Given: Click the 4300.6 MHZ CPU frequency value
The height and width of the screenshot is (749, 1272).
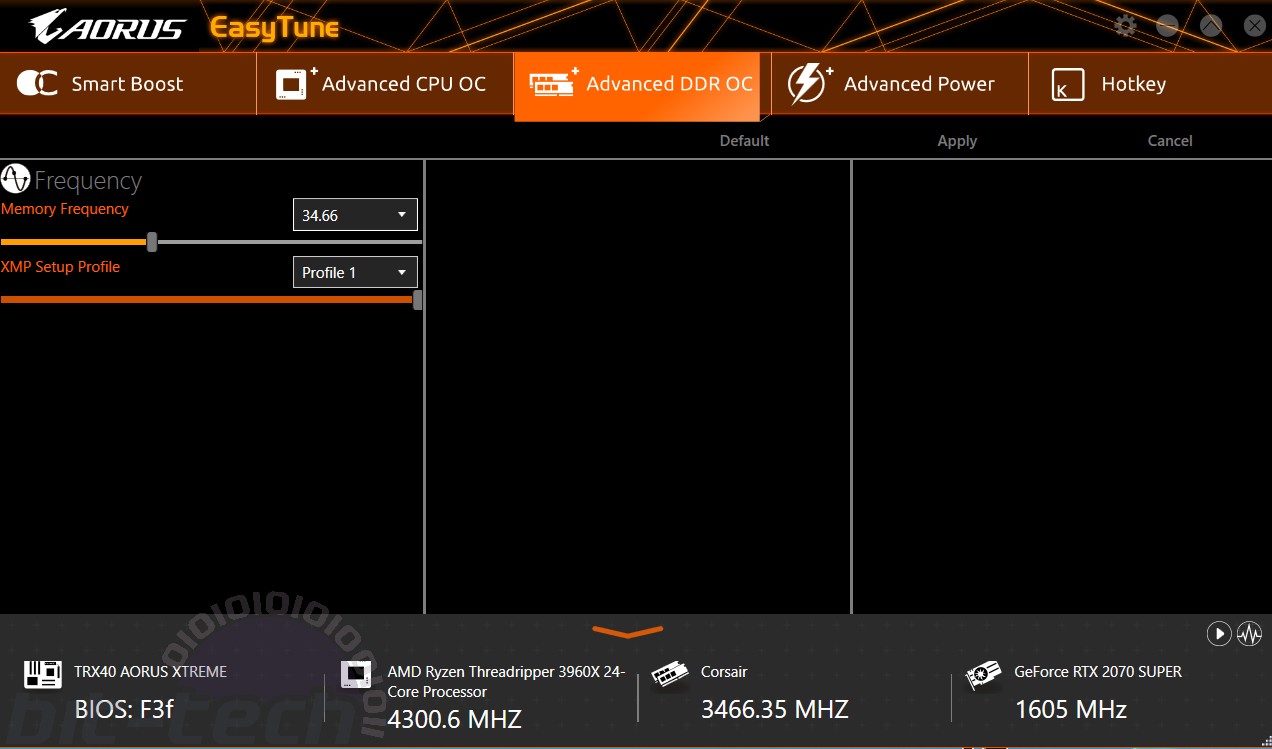Looking at the screenshot, I should click(454, 719).
